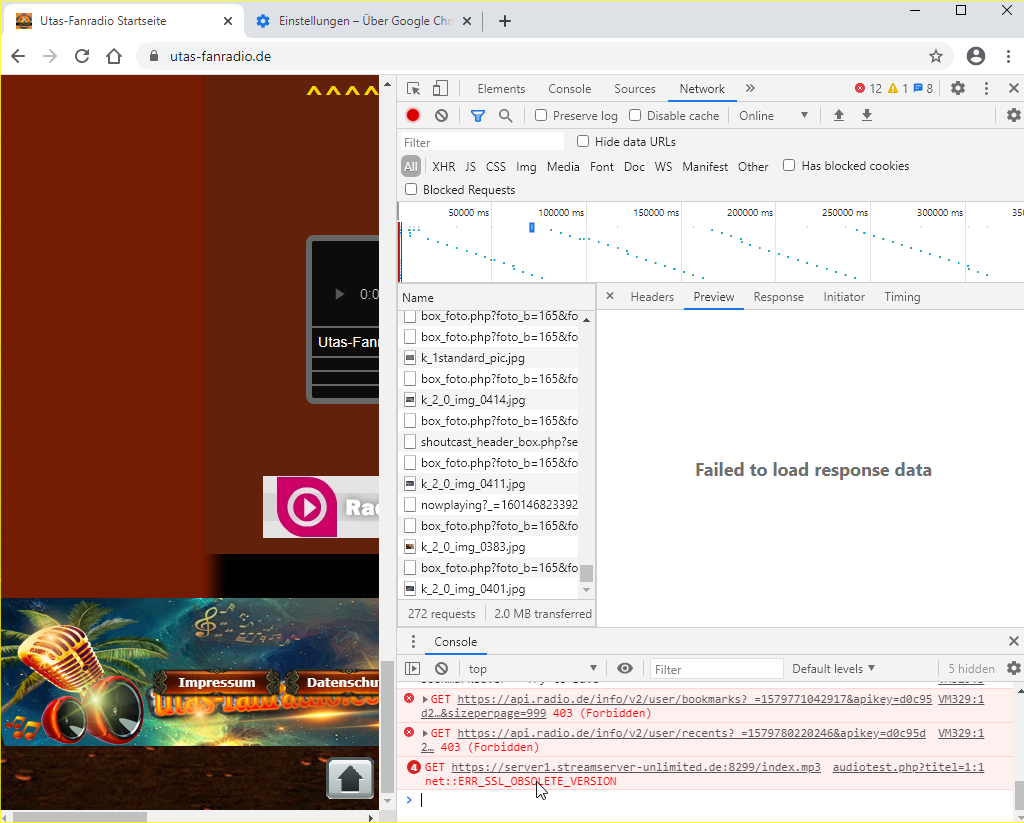Switch to the Sources tab
1024x823 pixels.
point(634,89)
